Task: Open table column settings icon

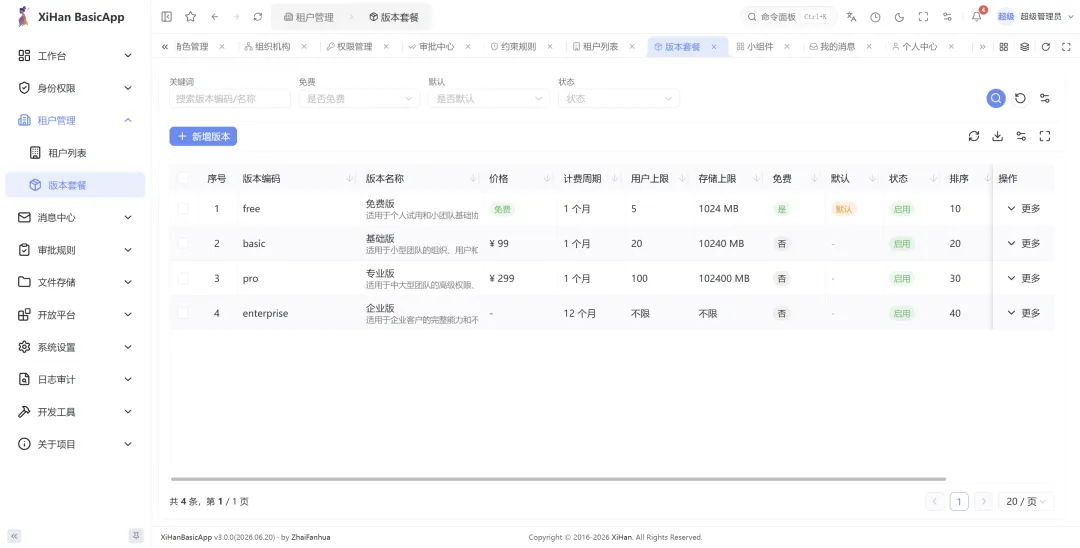Action: coord(1021,136)
